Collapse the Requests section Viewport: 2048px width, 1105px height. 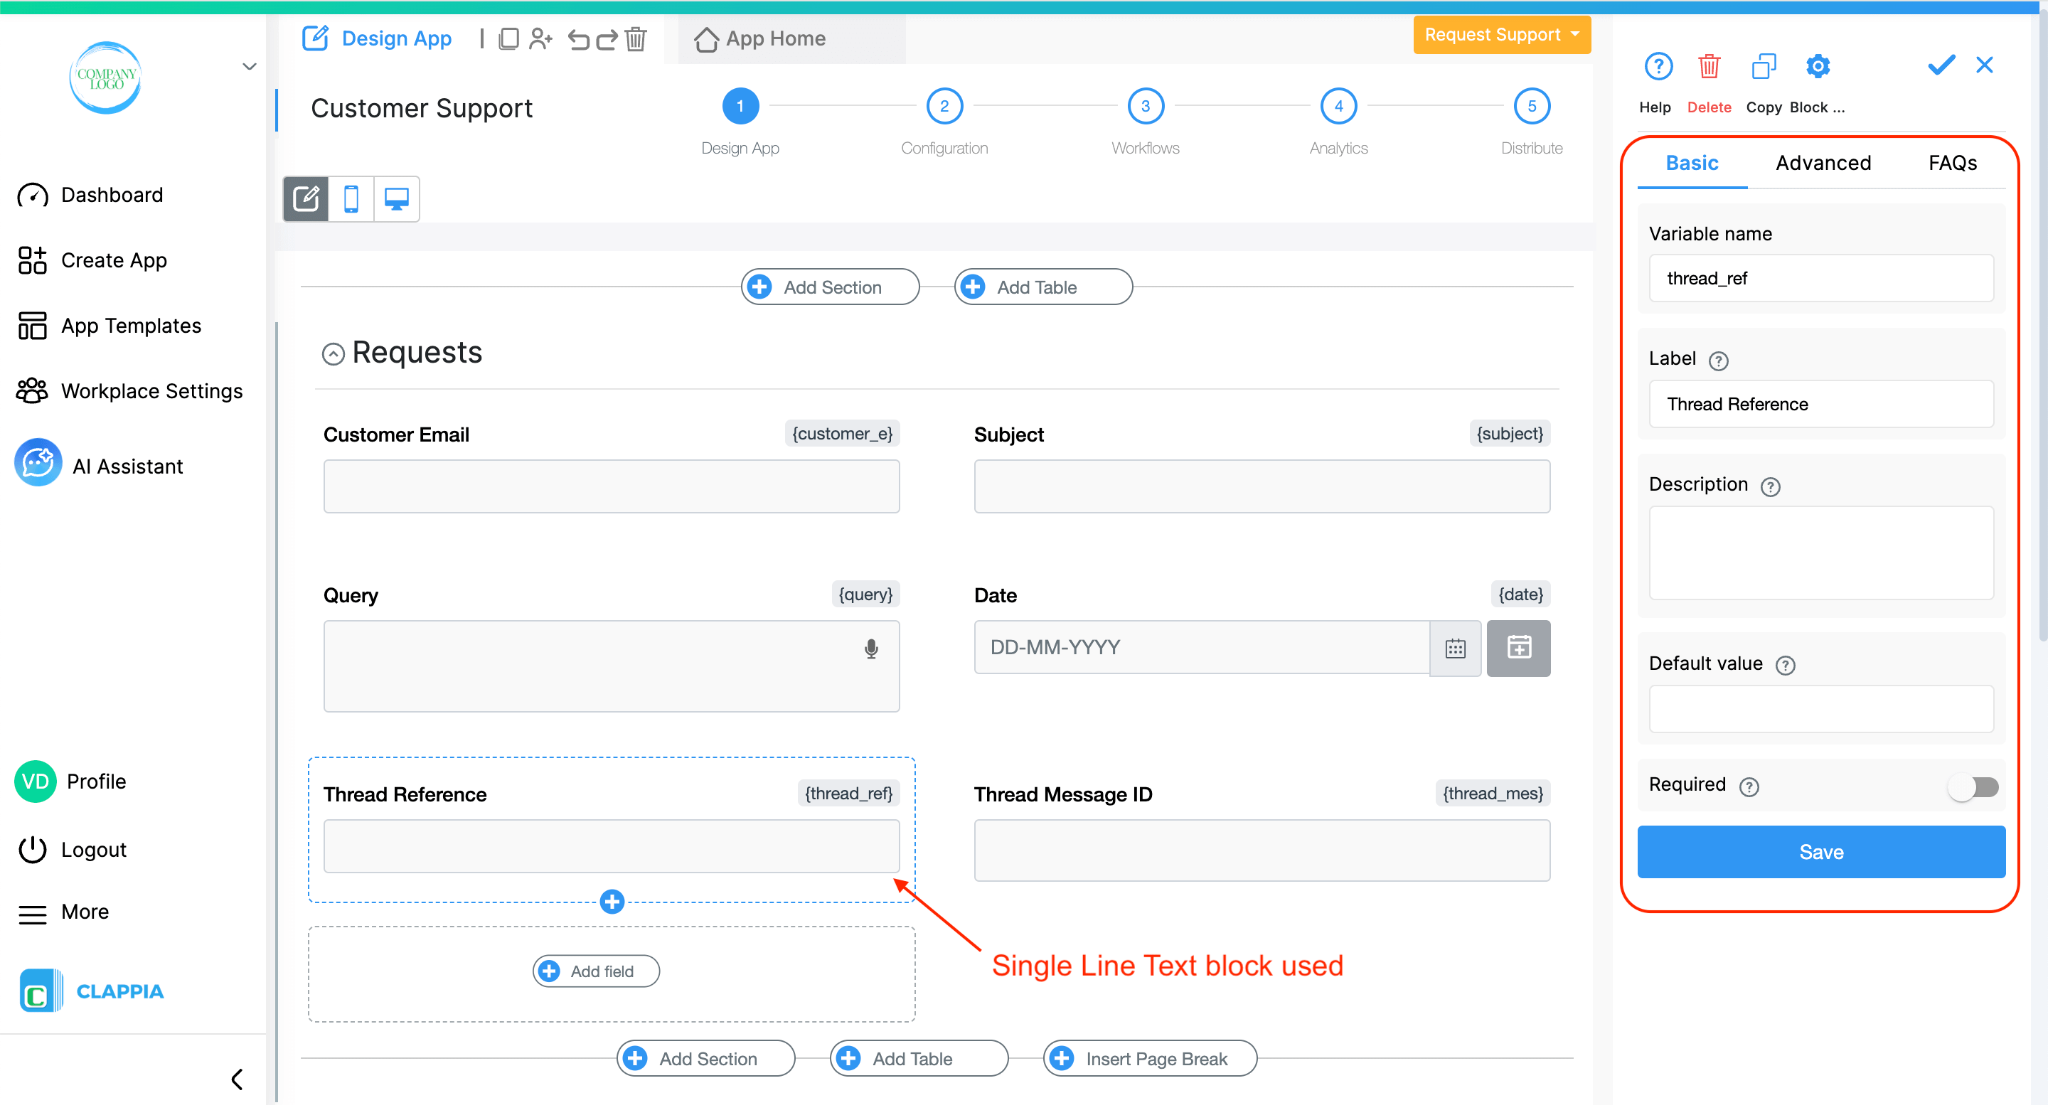point(333,354)
